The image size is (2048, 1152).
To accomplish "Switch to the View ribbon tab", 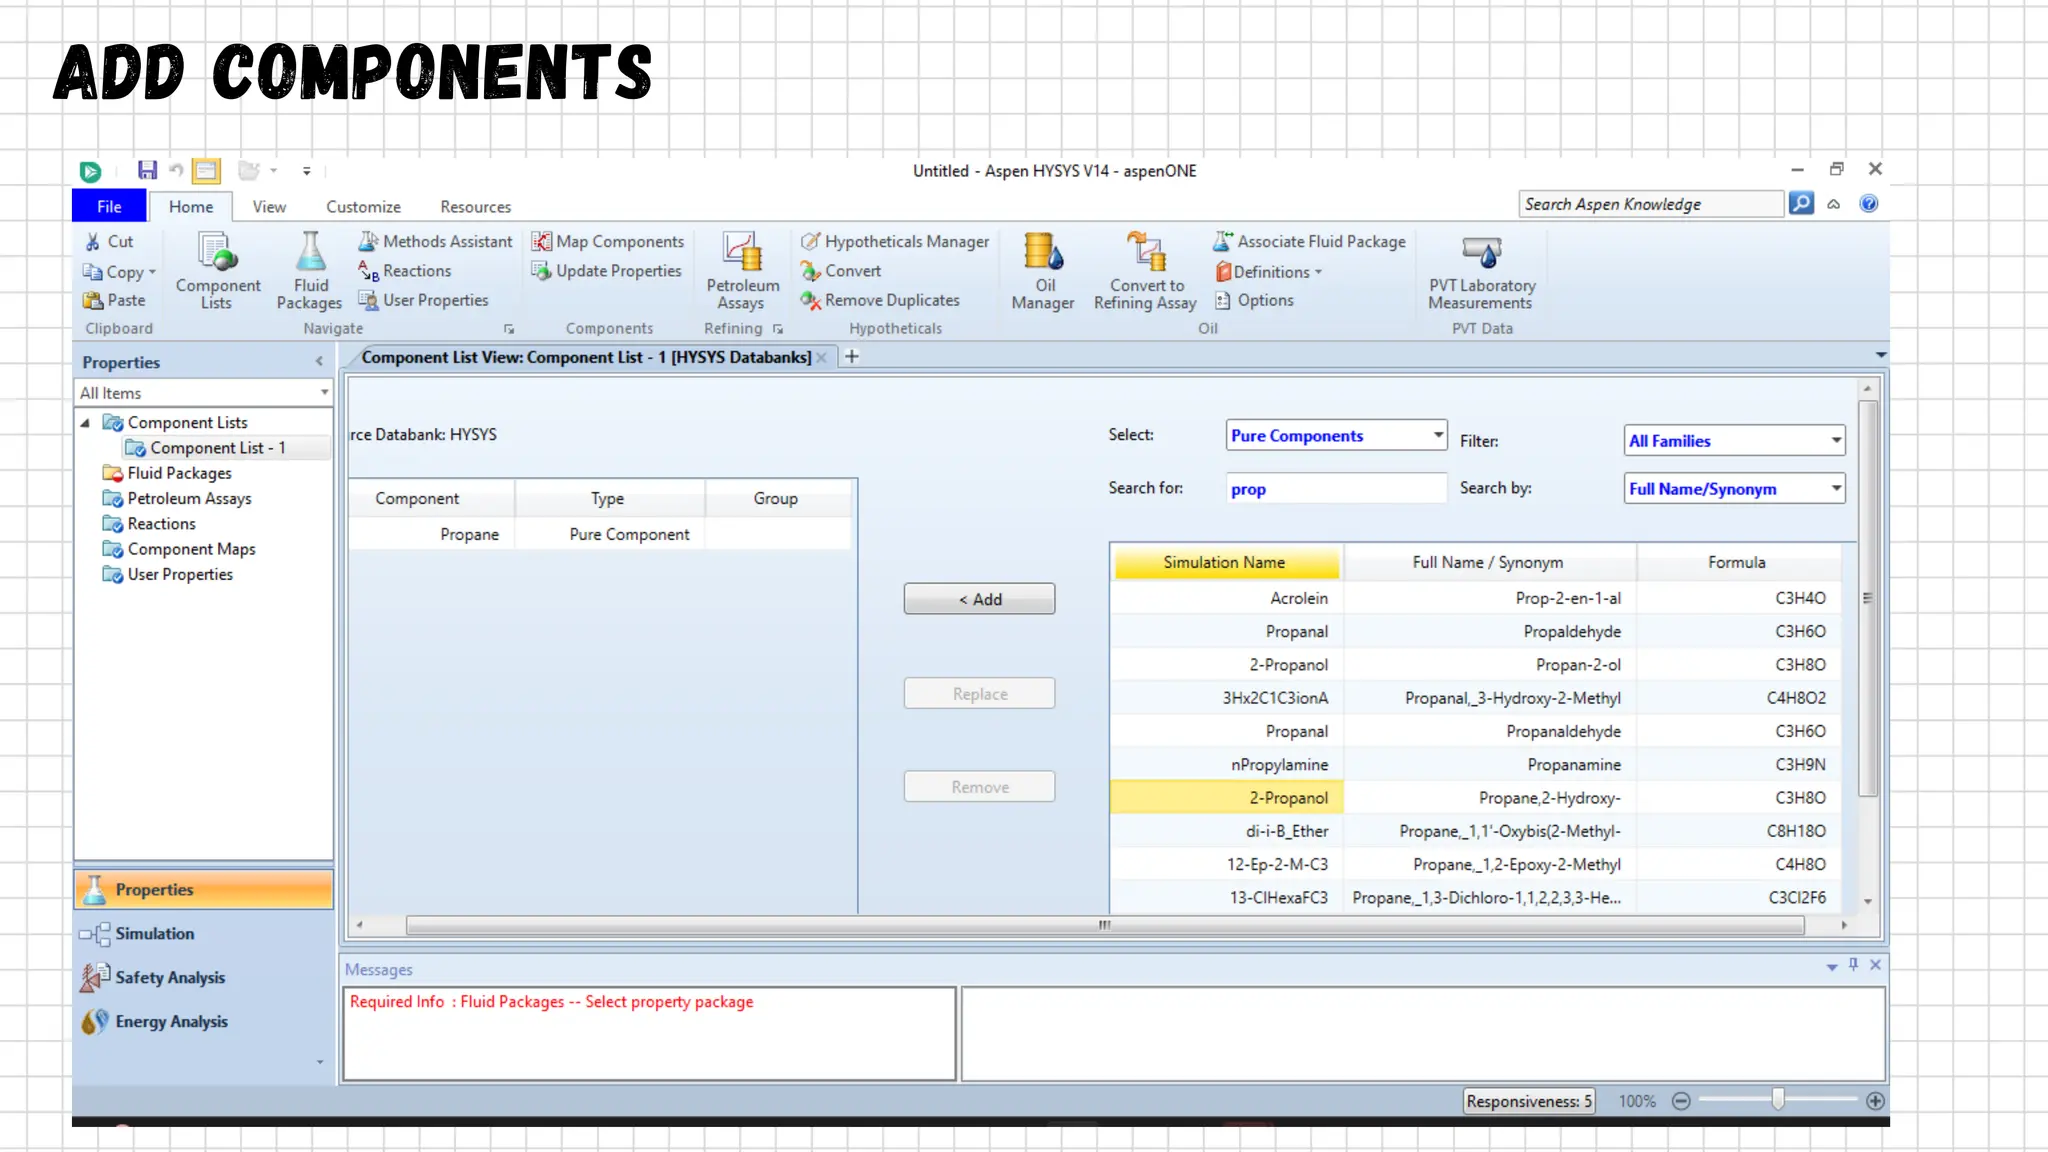I will [x=269, y=206].
